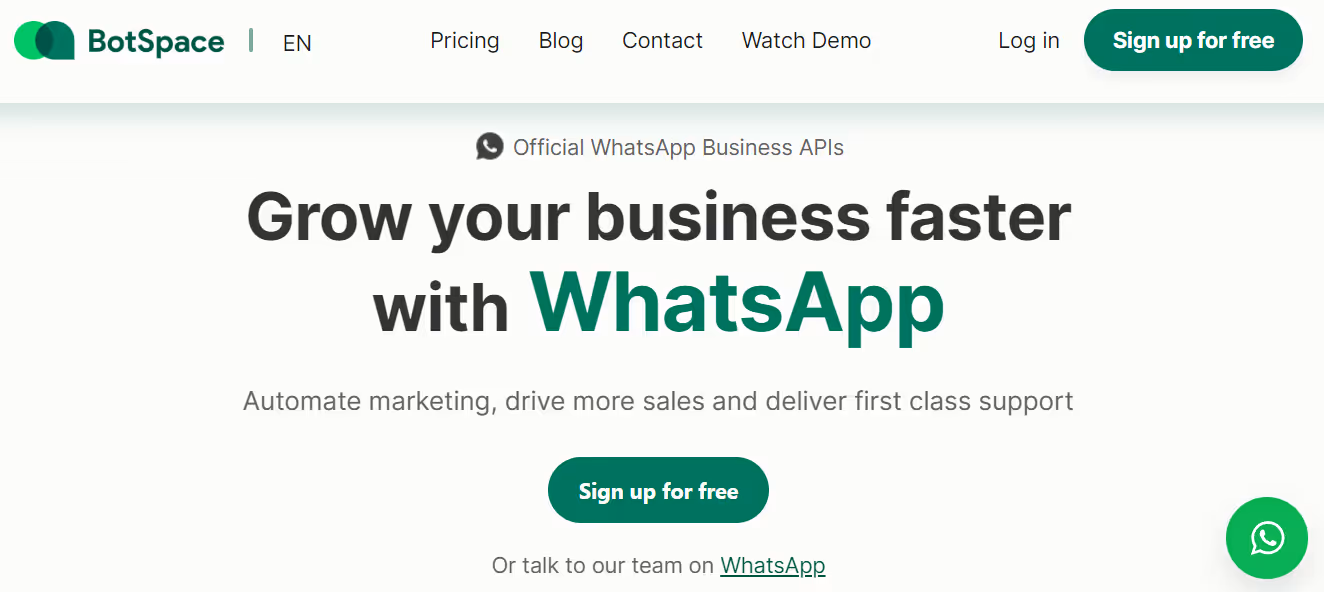Viewport: 1324px width, 592px height.
Task: Click the vertical divider beside the EN selector
Action: click(x=251, y=41)
